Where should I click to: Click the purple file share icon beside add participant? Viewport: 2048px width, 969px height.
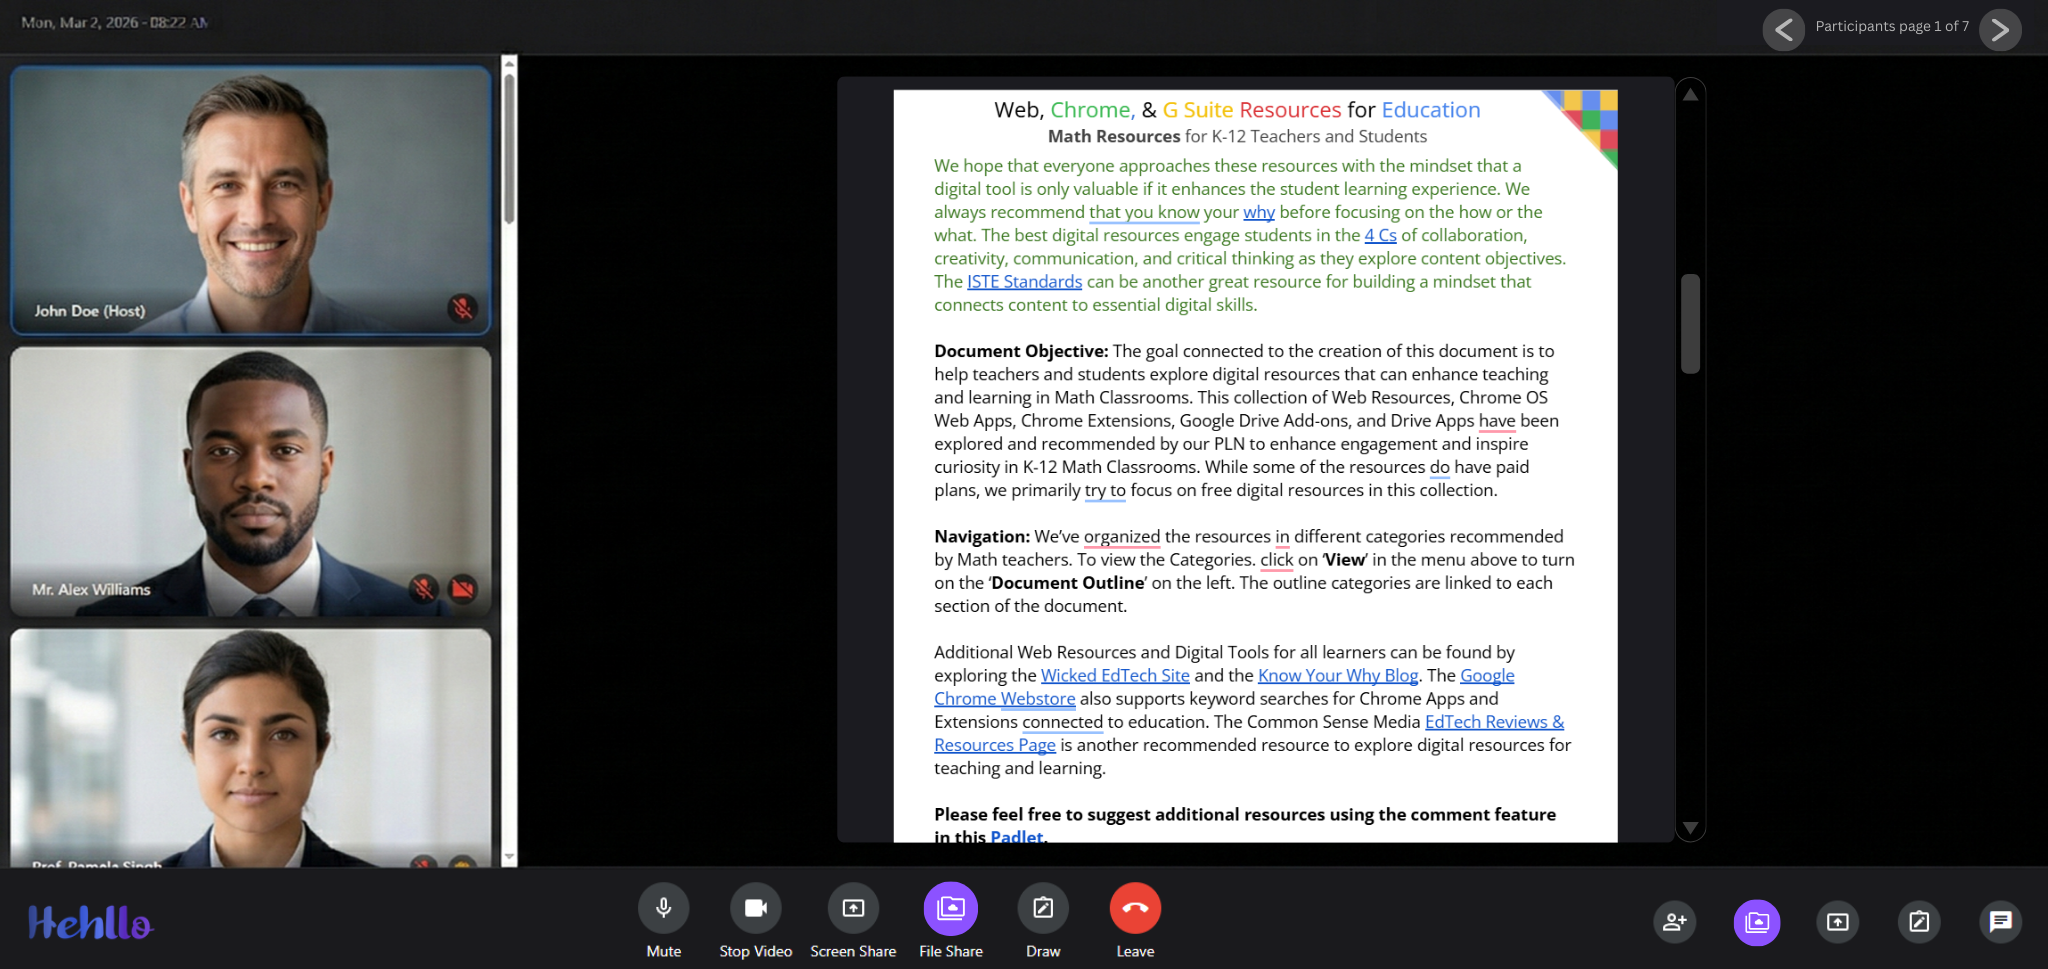[1757, 922]
